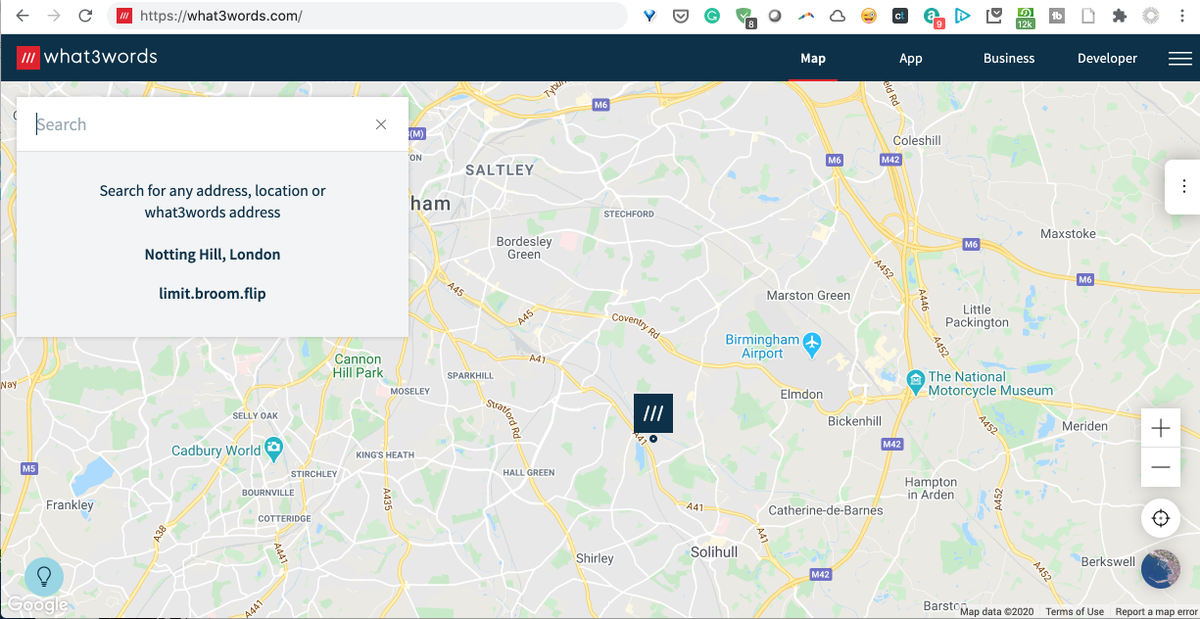Screen dimensions: 1200x619
Task: Click the what3words logo
Action: pyautogui.click(x=87, y=57)
